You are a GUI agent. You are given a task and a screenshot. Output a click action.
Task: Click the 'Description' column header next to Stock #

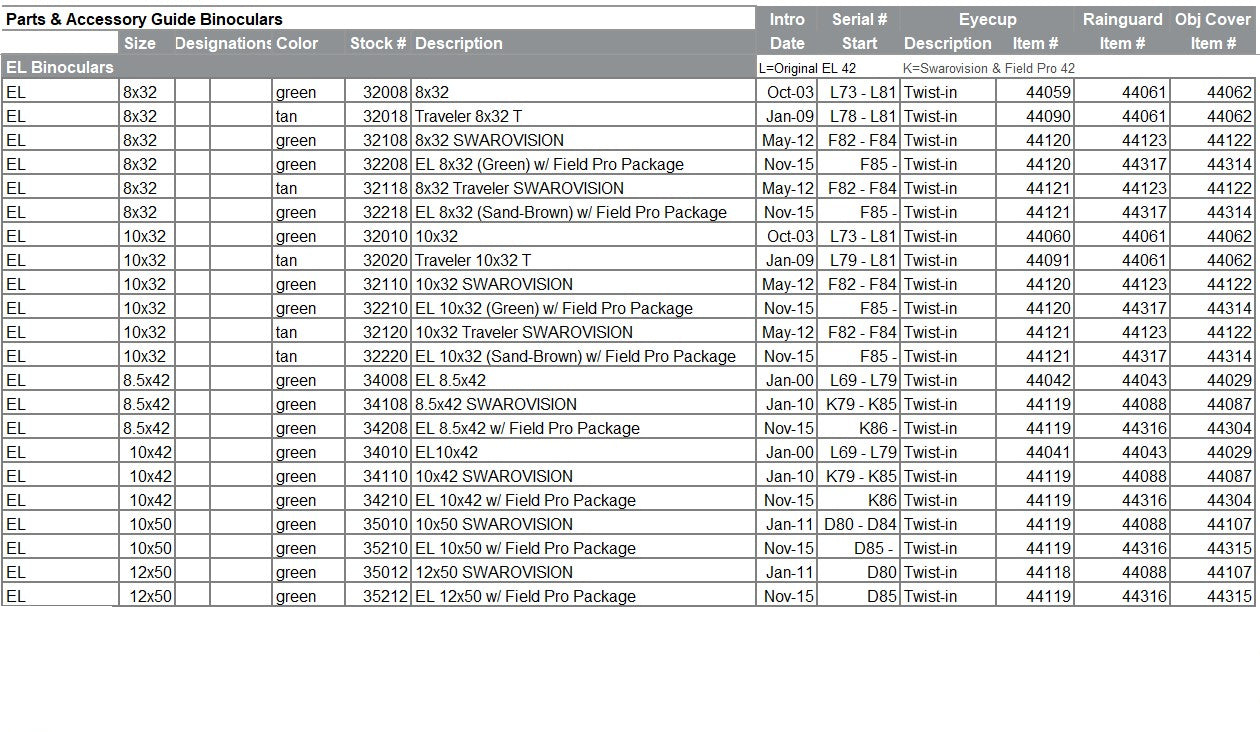point(459,43)
